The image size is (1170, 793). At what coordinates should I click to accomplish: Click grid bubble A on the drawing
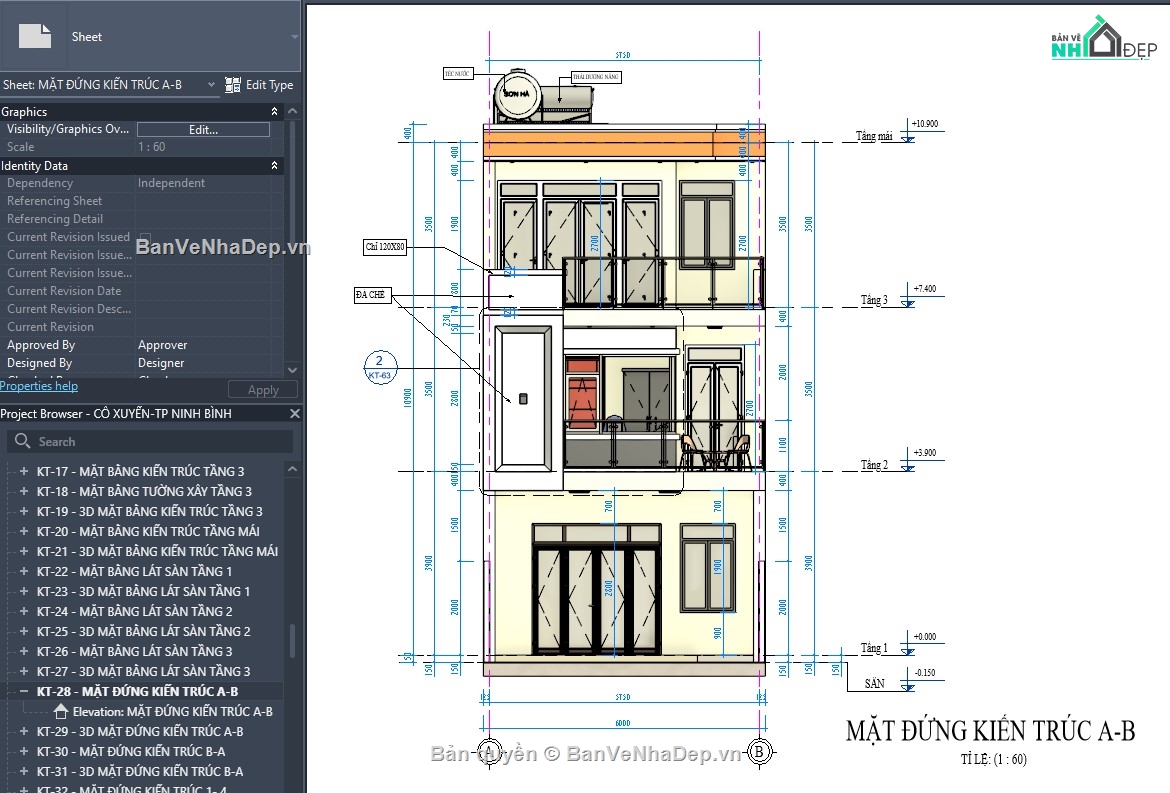pos(489,751)
